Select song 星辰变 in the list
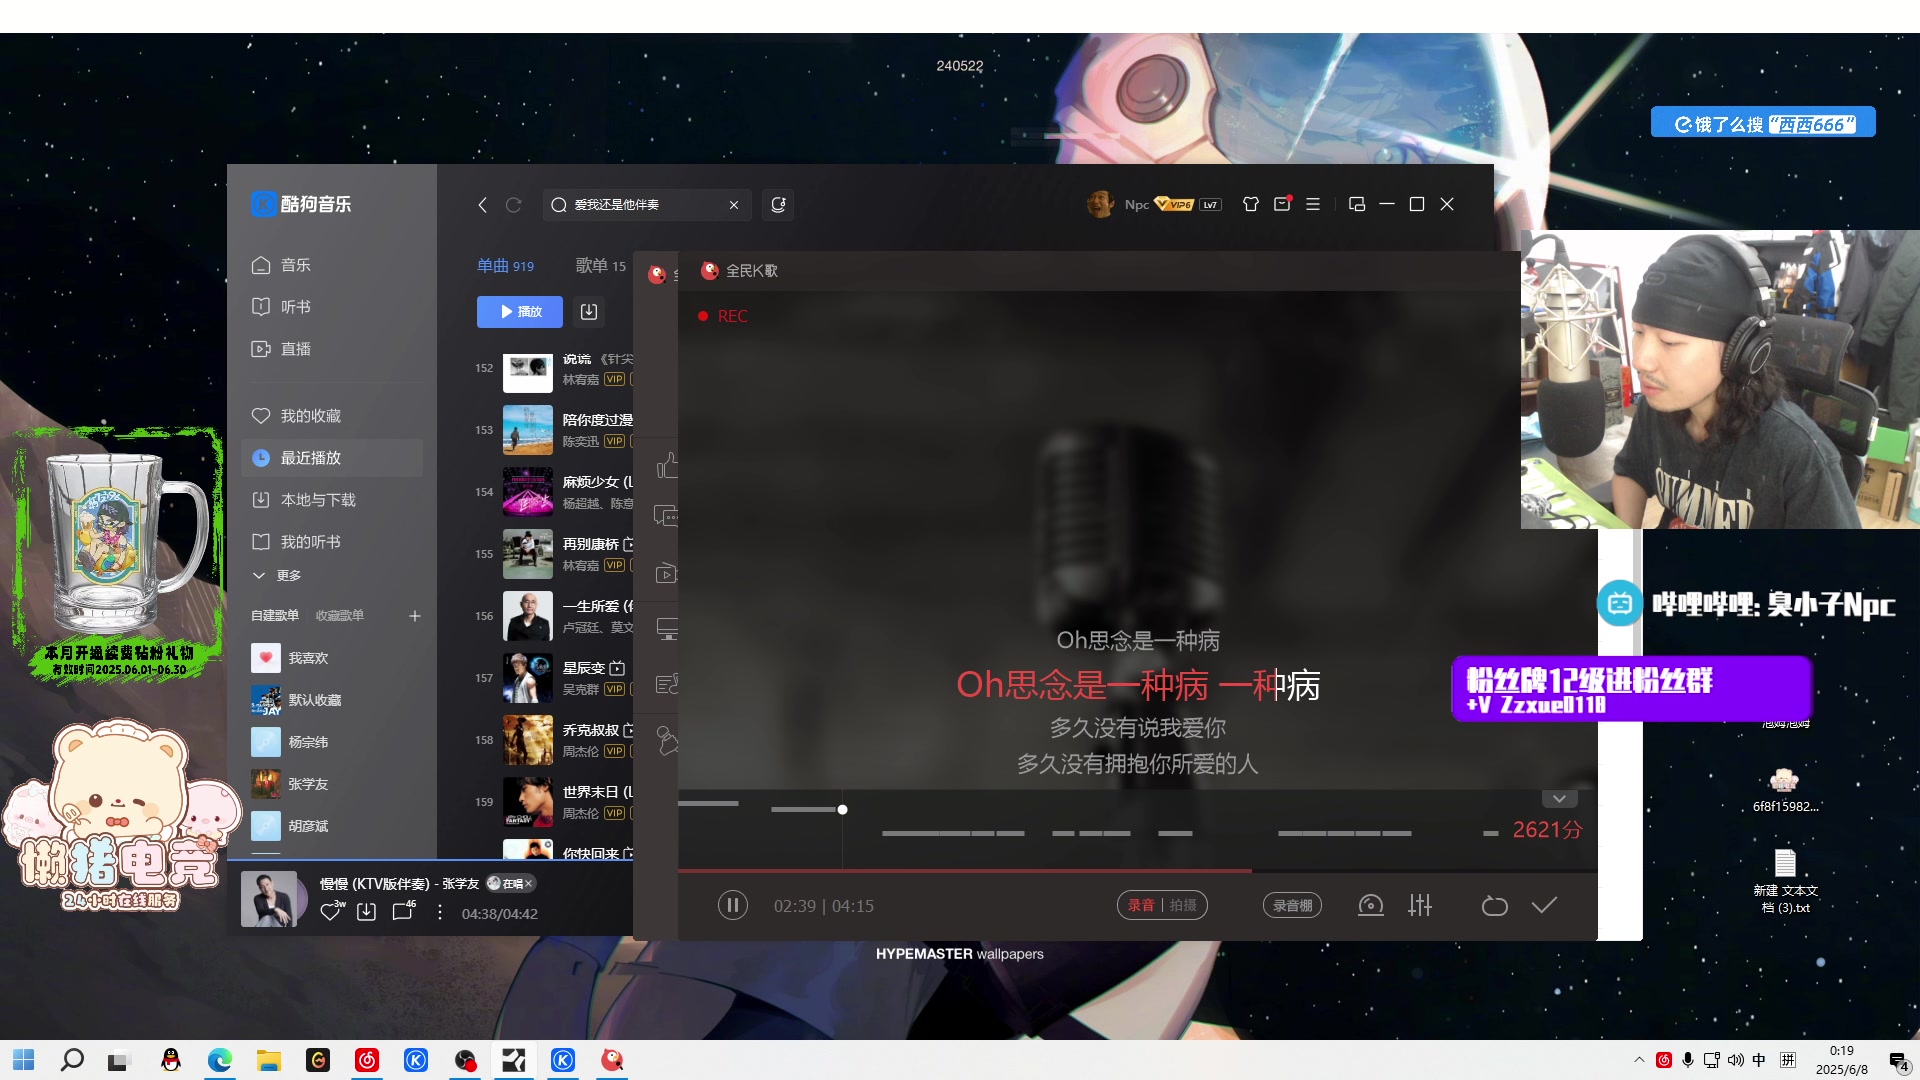Viewport: 1920px width, 1080px height. pyautogui.click(x=553, y=678)
